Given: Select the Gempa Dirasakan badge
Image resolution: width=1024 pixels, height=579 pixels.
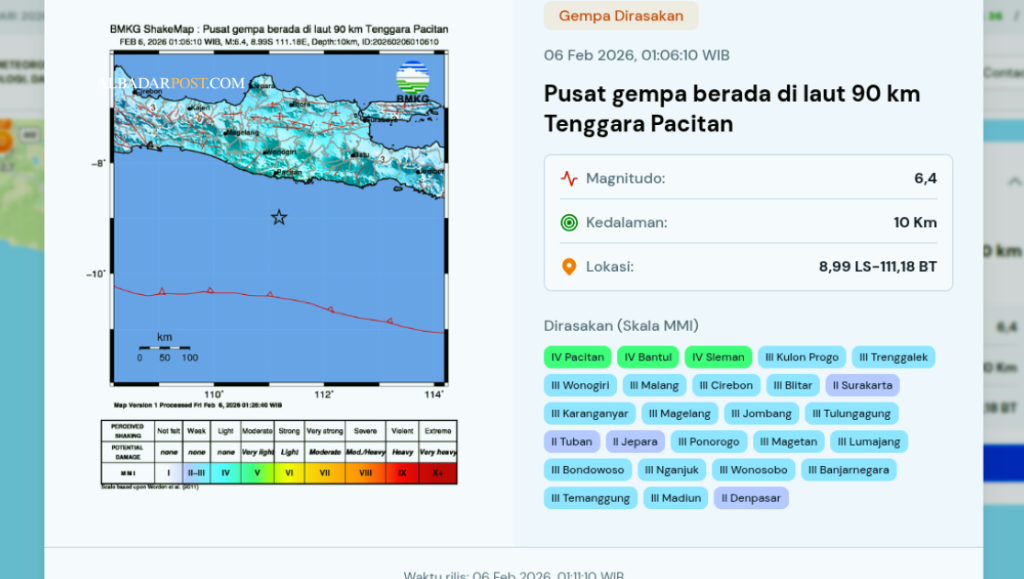Looking at the screenshot, I should pyautogui.click(x=621, y=16).
